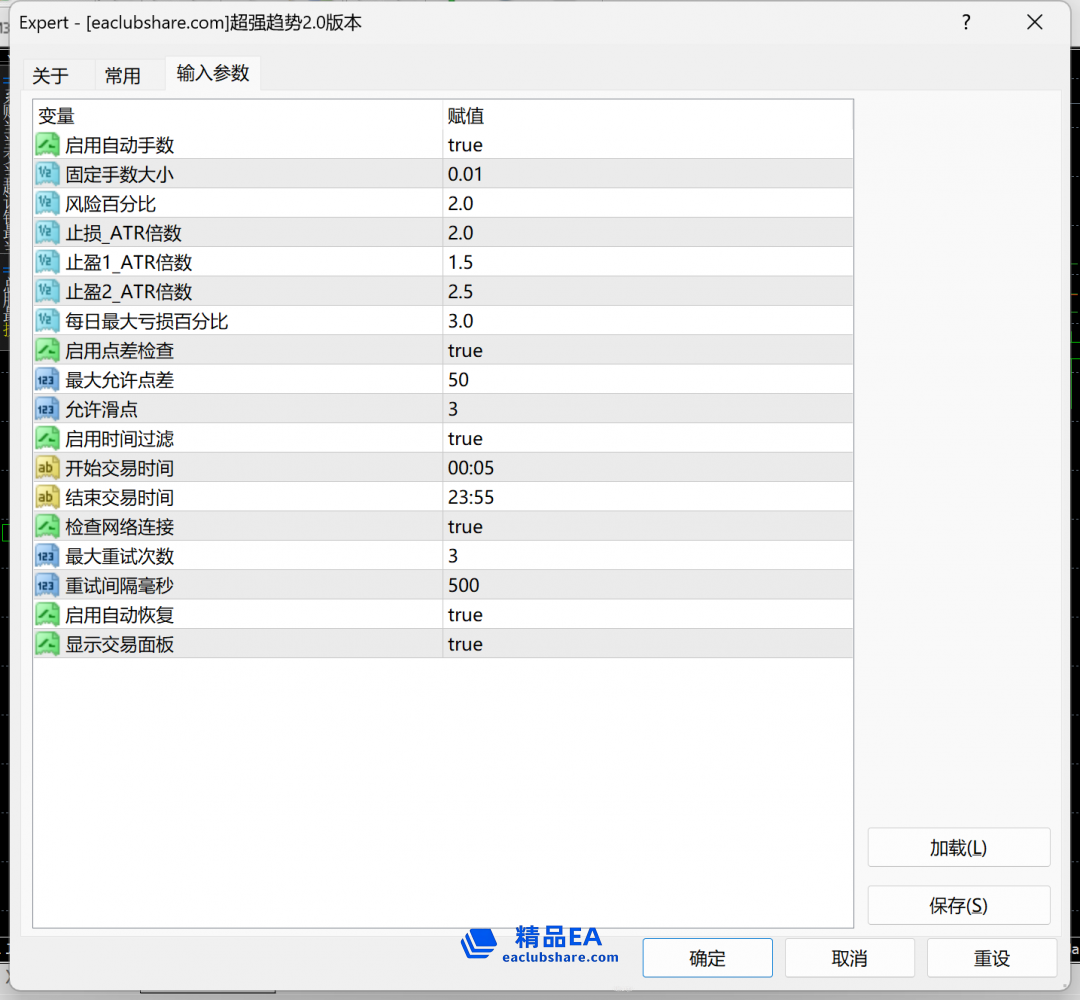
Task: Click the string icon beside 开始交易时间
Action: 47,468
